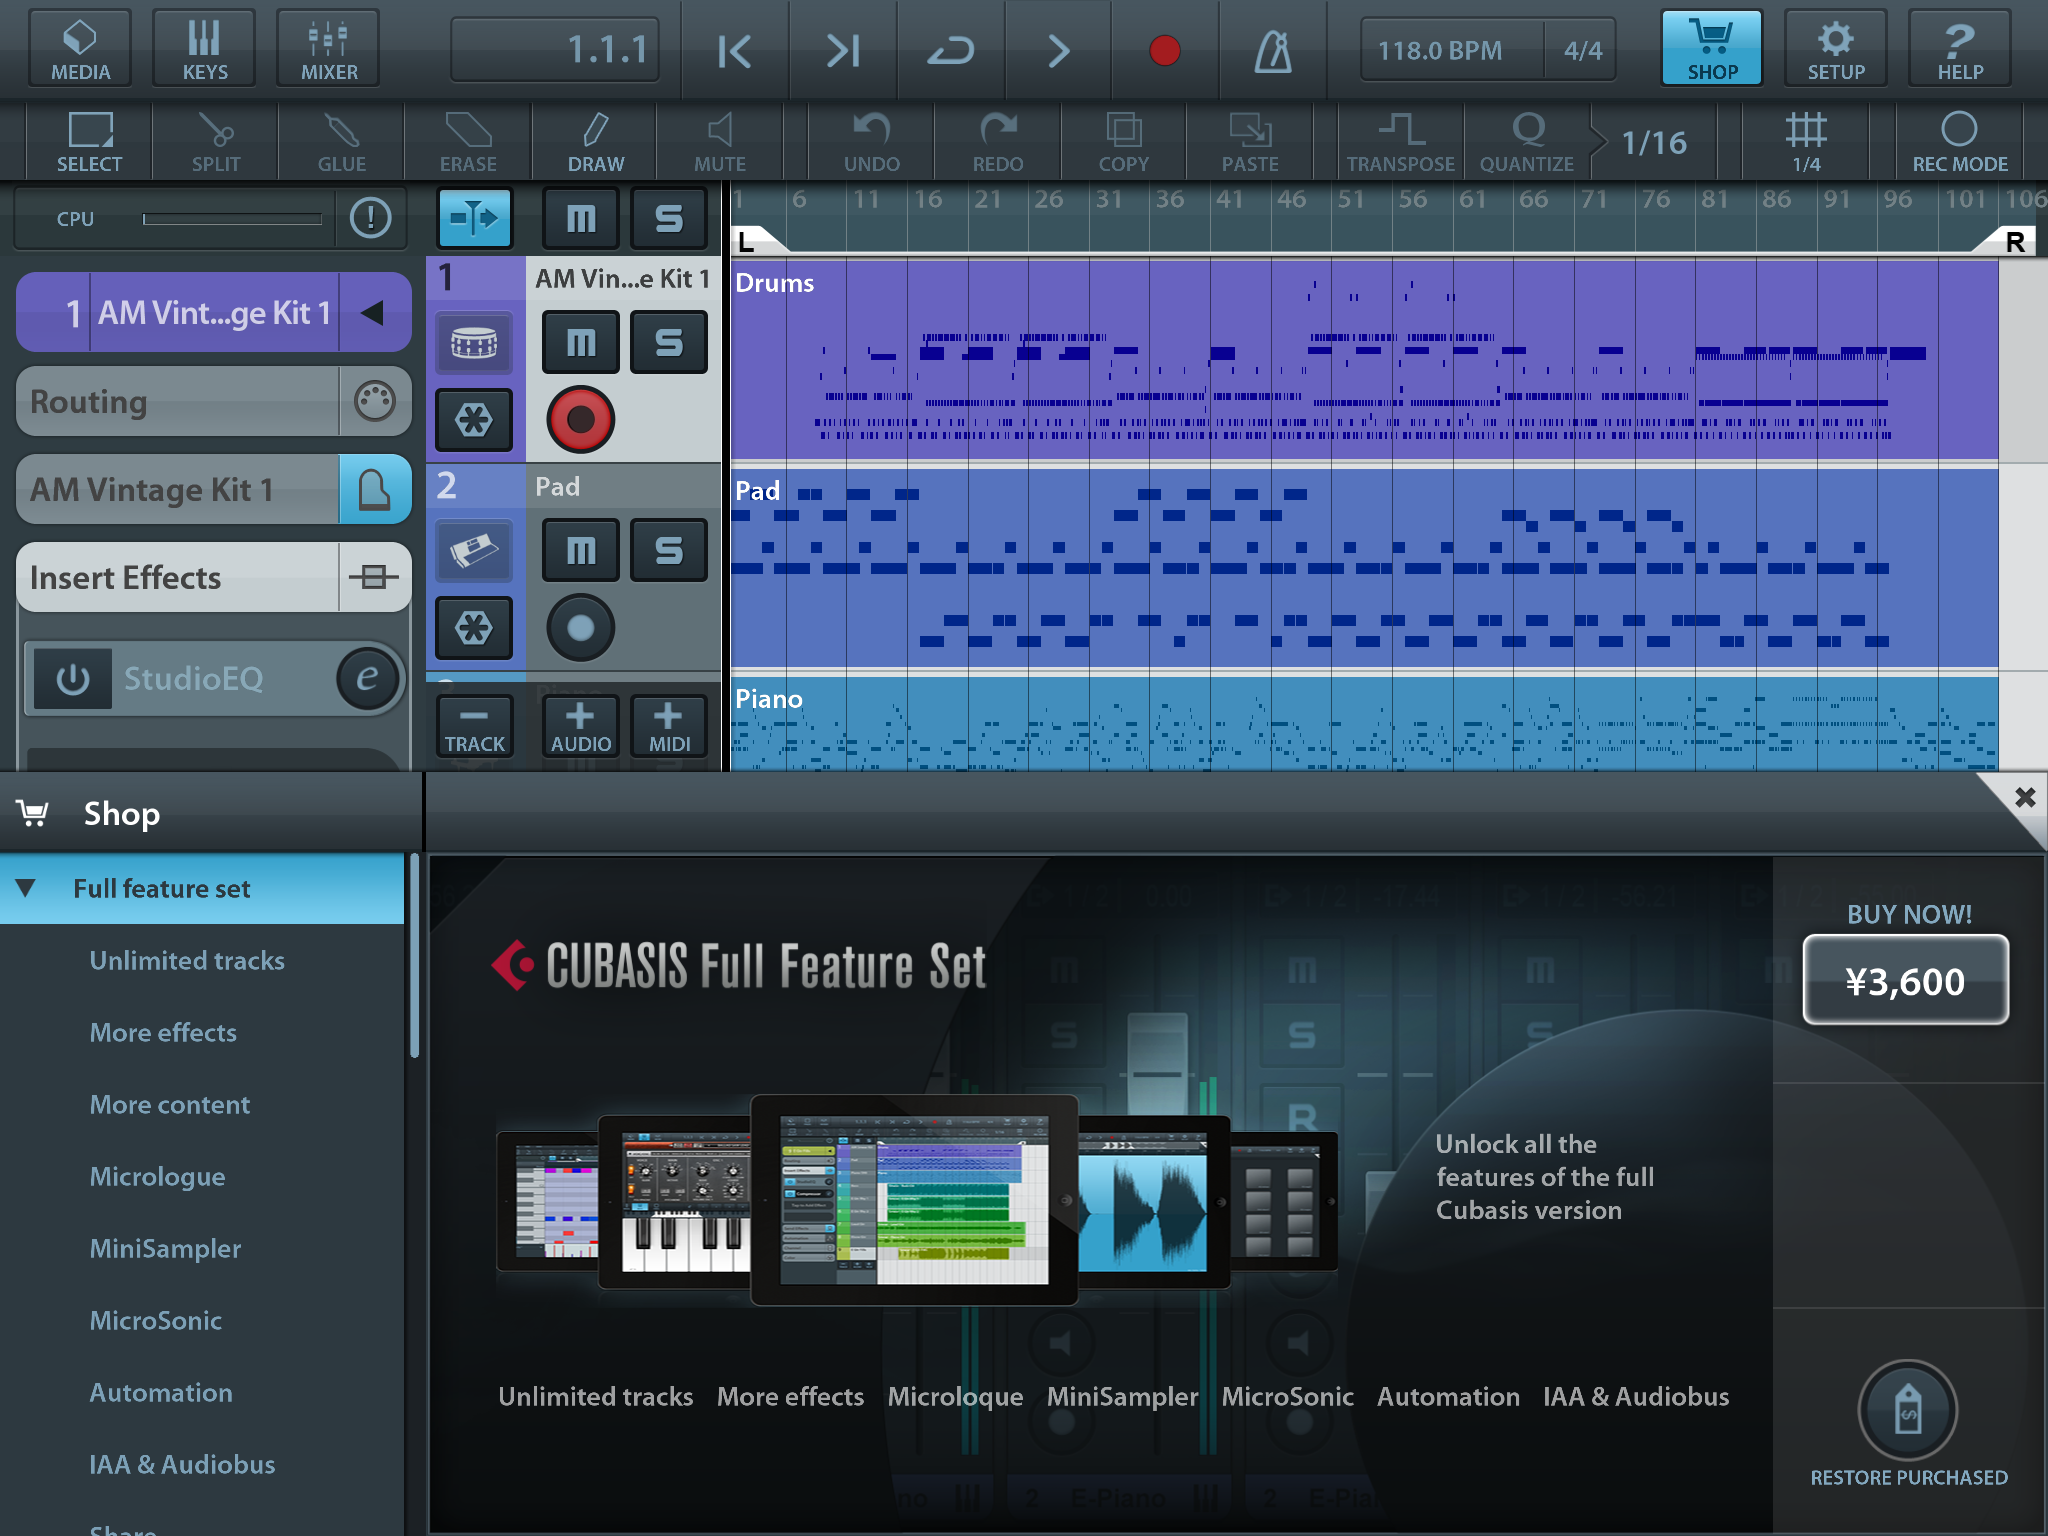Open the 1/16 quantize value dropdown

(x=1654, y=142)
